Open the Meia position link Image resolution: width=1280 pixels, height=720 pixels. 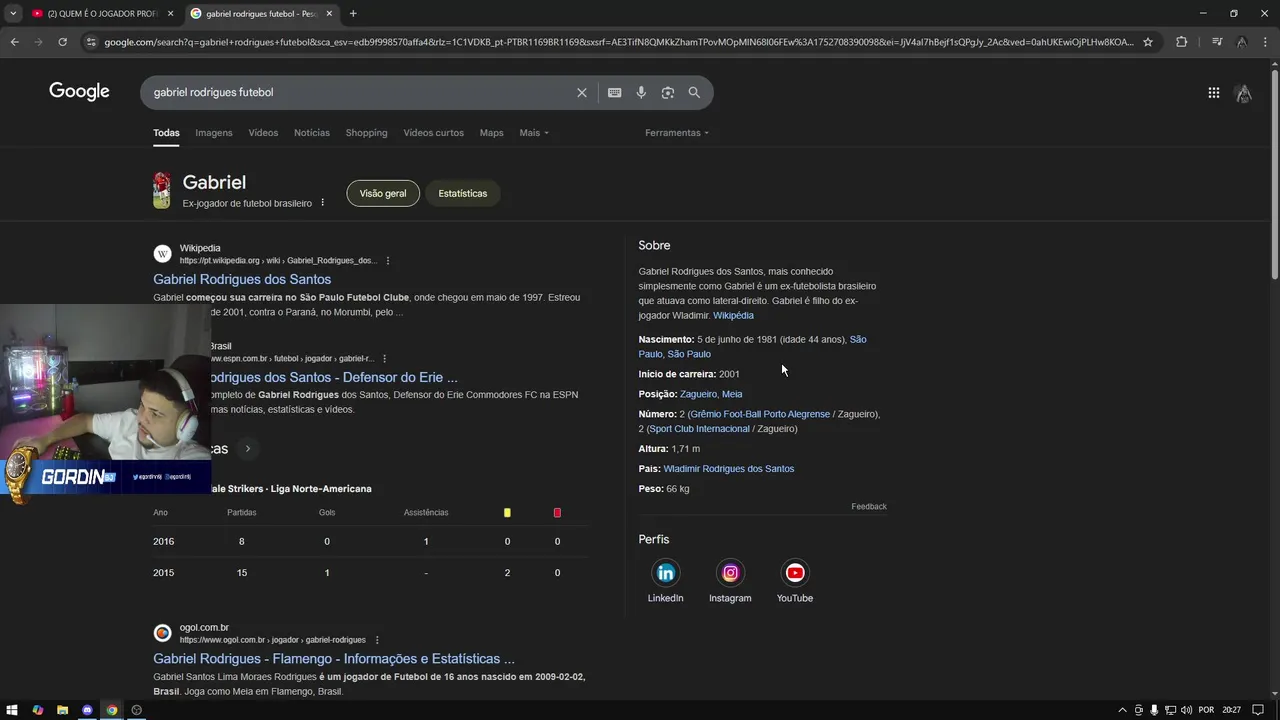(732, 394)
